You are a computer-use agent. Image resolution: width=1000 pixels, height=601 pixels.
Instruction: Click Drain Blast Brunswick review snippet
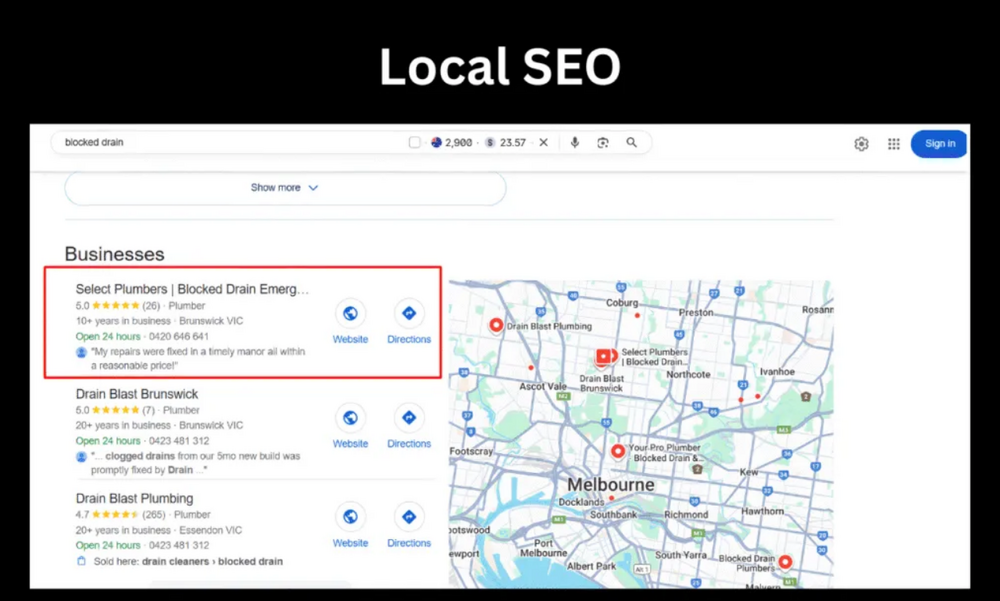coord(195,463)
